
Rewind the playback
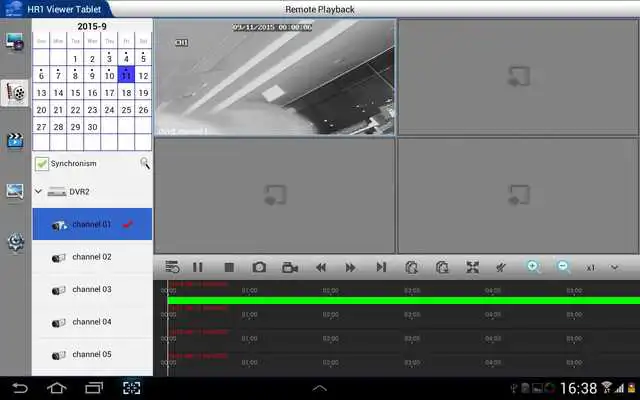click(321, 267)
